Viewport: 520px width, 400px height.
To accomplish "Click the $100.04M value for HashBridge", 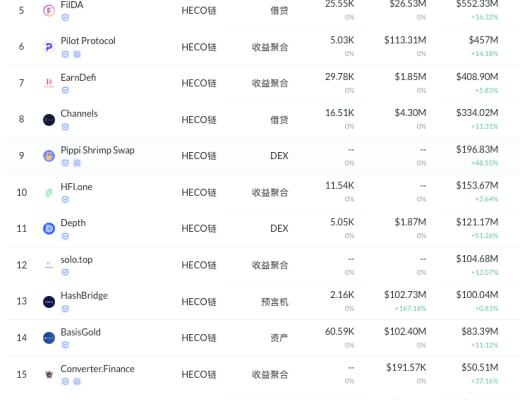I will point(477,295).
